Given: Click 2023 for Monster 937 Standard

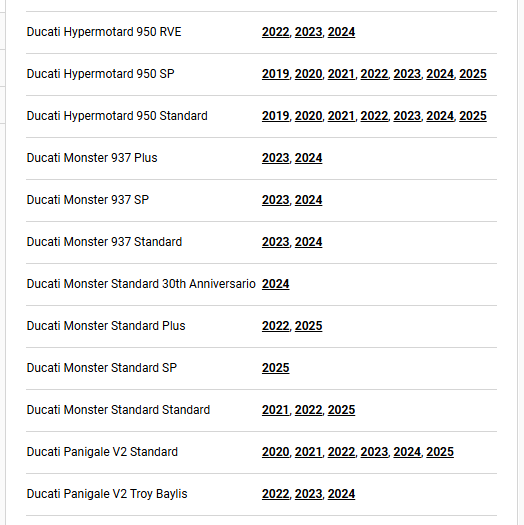Looking at the screenshot, I should 276,242.
